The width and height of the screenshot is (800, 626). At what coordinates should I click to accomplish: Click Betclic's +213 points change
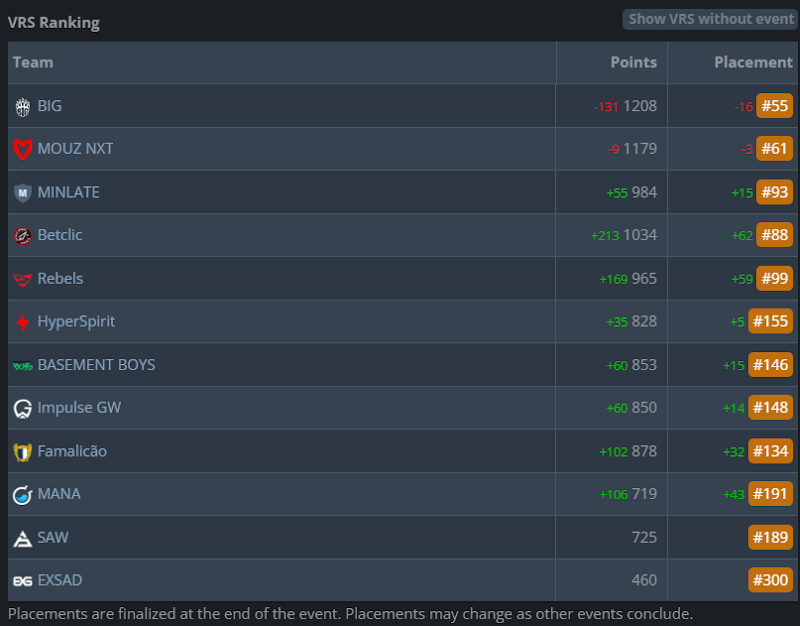(x=605, y=236)
